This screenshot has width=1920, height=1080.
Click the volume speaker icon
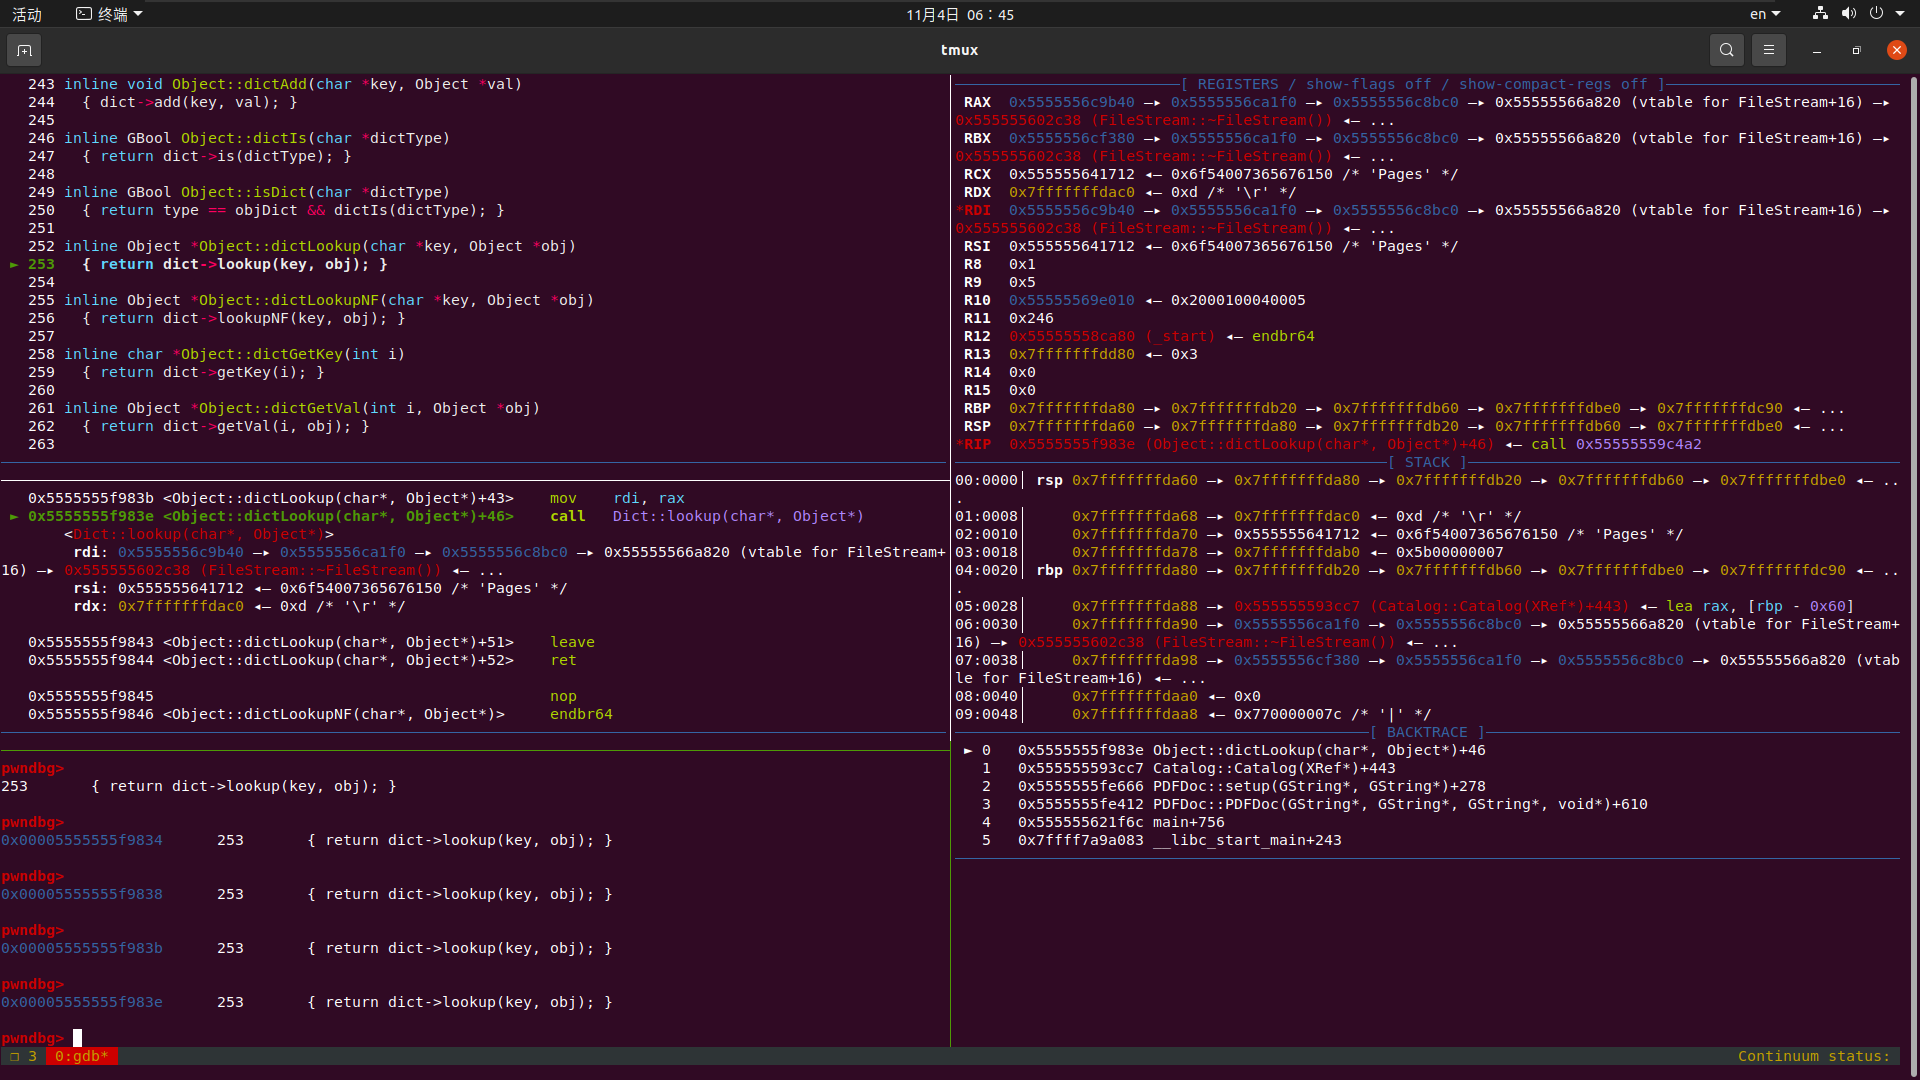pos(1848,14)
